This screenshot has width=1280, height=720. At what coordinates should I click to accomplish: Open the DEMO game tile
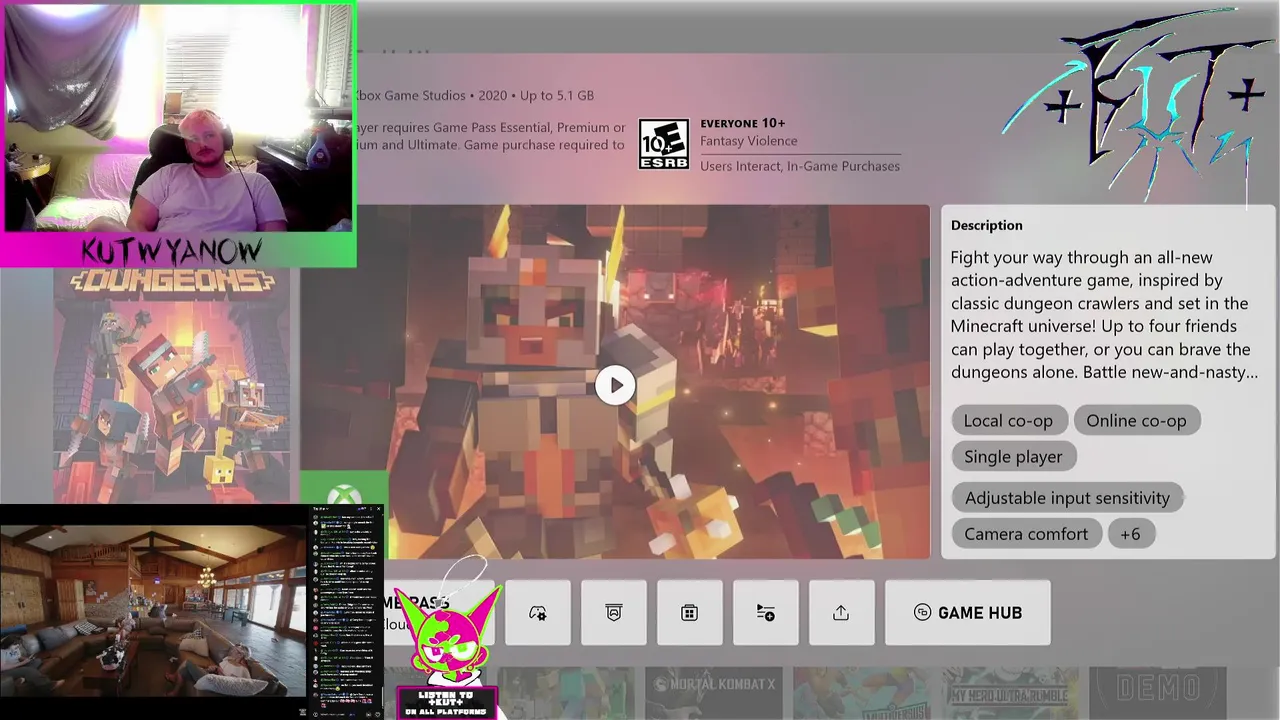1157,694
